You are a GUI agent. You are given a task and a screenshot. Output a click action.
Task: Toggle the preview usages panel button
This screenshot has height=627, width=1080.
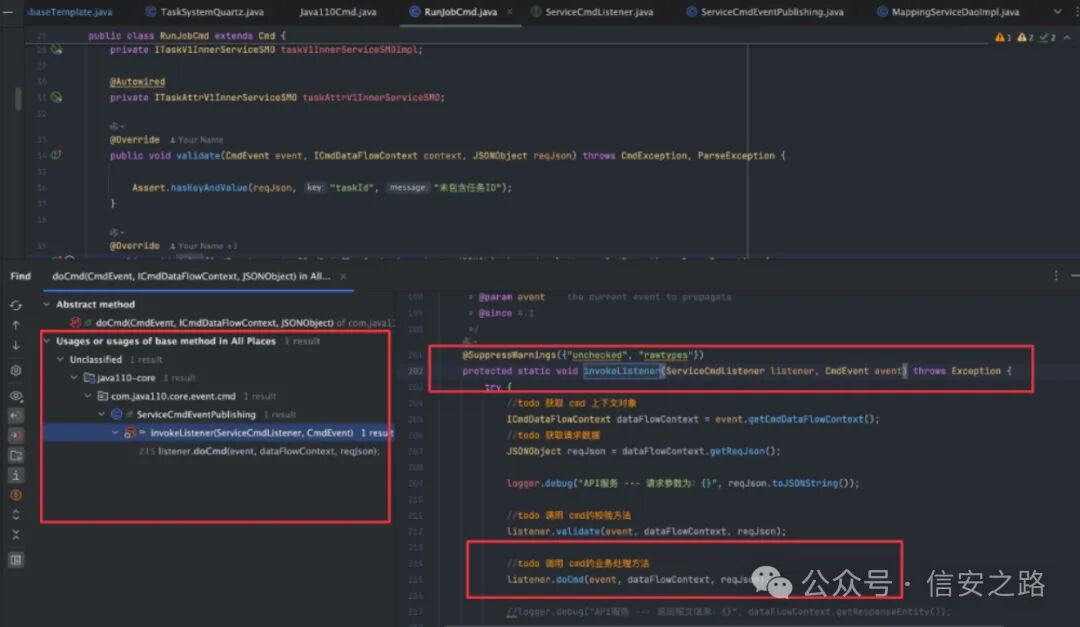tap(16, 559)
